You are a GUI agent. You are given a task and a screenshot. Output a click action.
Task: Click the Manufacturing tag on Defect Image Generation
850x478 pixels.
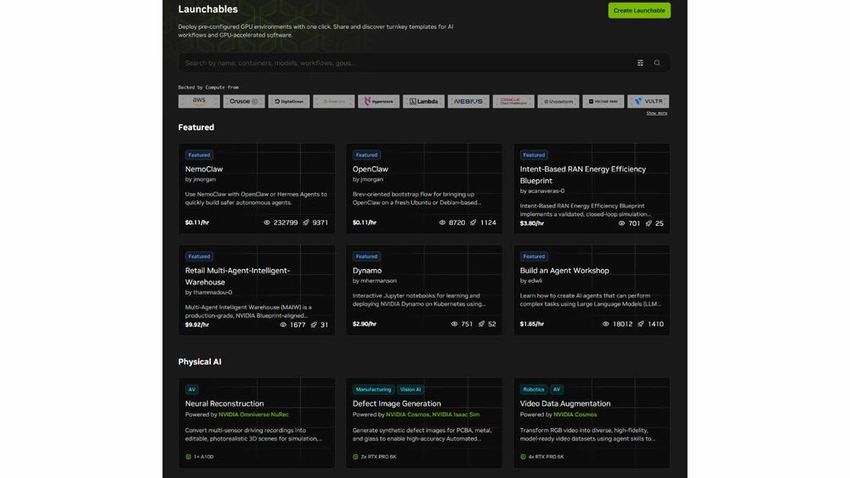[373, 390]
